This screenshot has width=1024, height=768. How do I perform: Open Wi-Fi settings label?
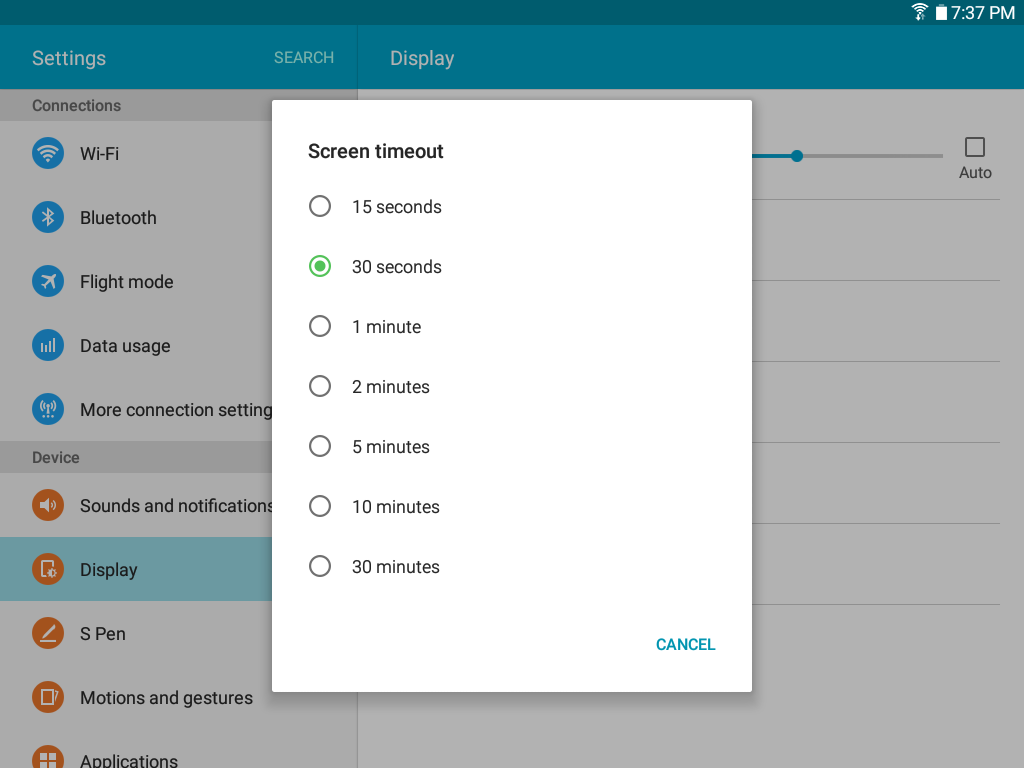pyautogui.click(x=99, y=153)
